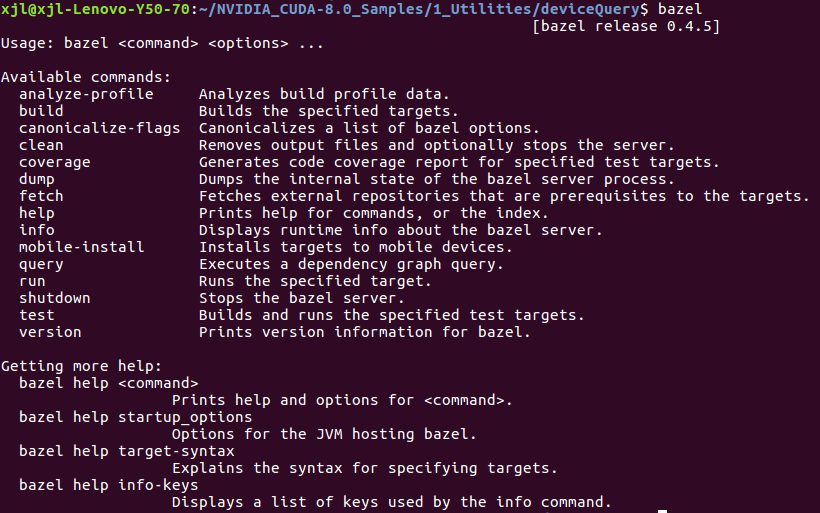
Task: Click the 'fetch' command name
Action: 41,196
